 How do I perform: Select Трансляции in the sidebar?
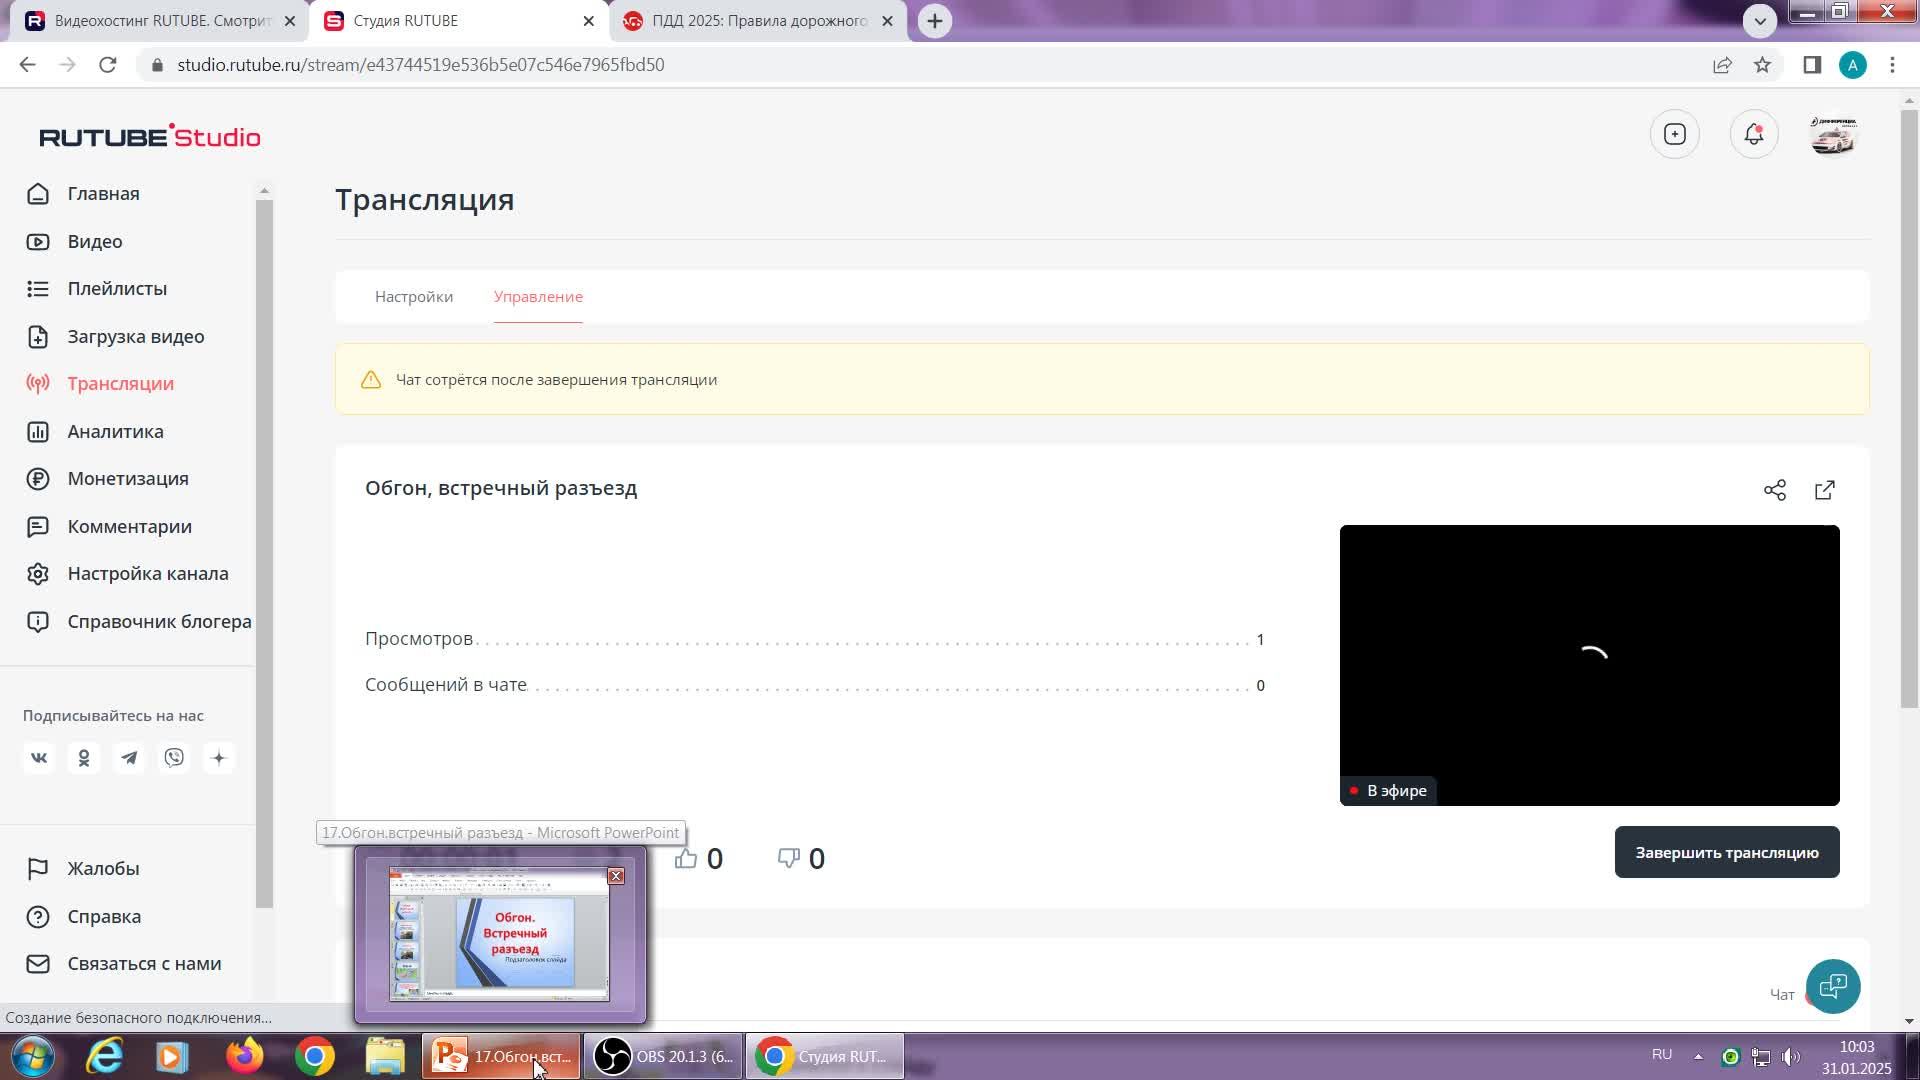(100, 384)
